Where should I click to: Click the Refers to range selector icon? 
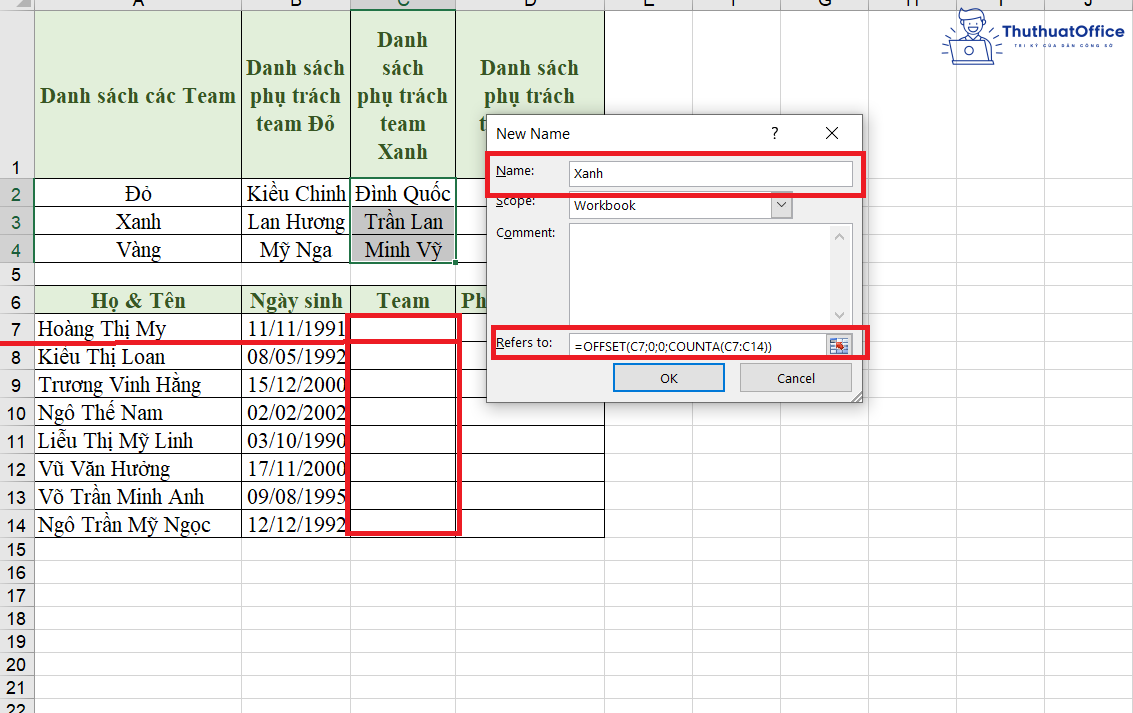pyautogui.click(x=839, y=343)
